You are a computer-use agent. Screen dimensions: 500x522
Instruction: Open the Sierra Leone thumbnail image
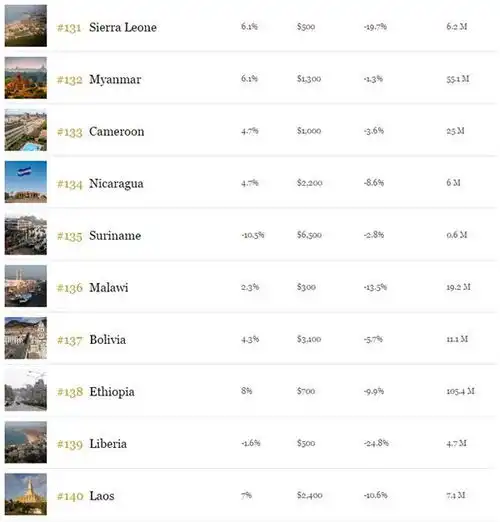pyautogui.click(x=26, y=26)
